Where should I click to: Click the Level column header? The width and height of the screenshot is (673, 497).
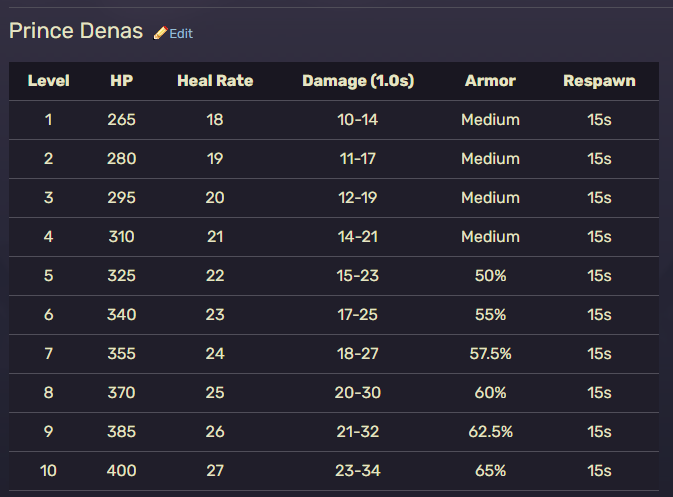[48, 81]
